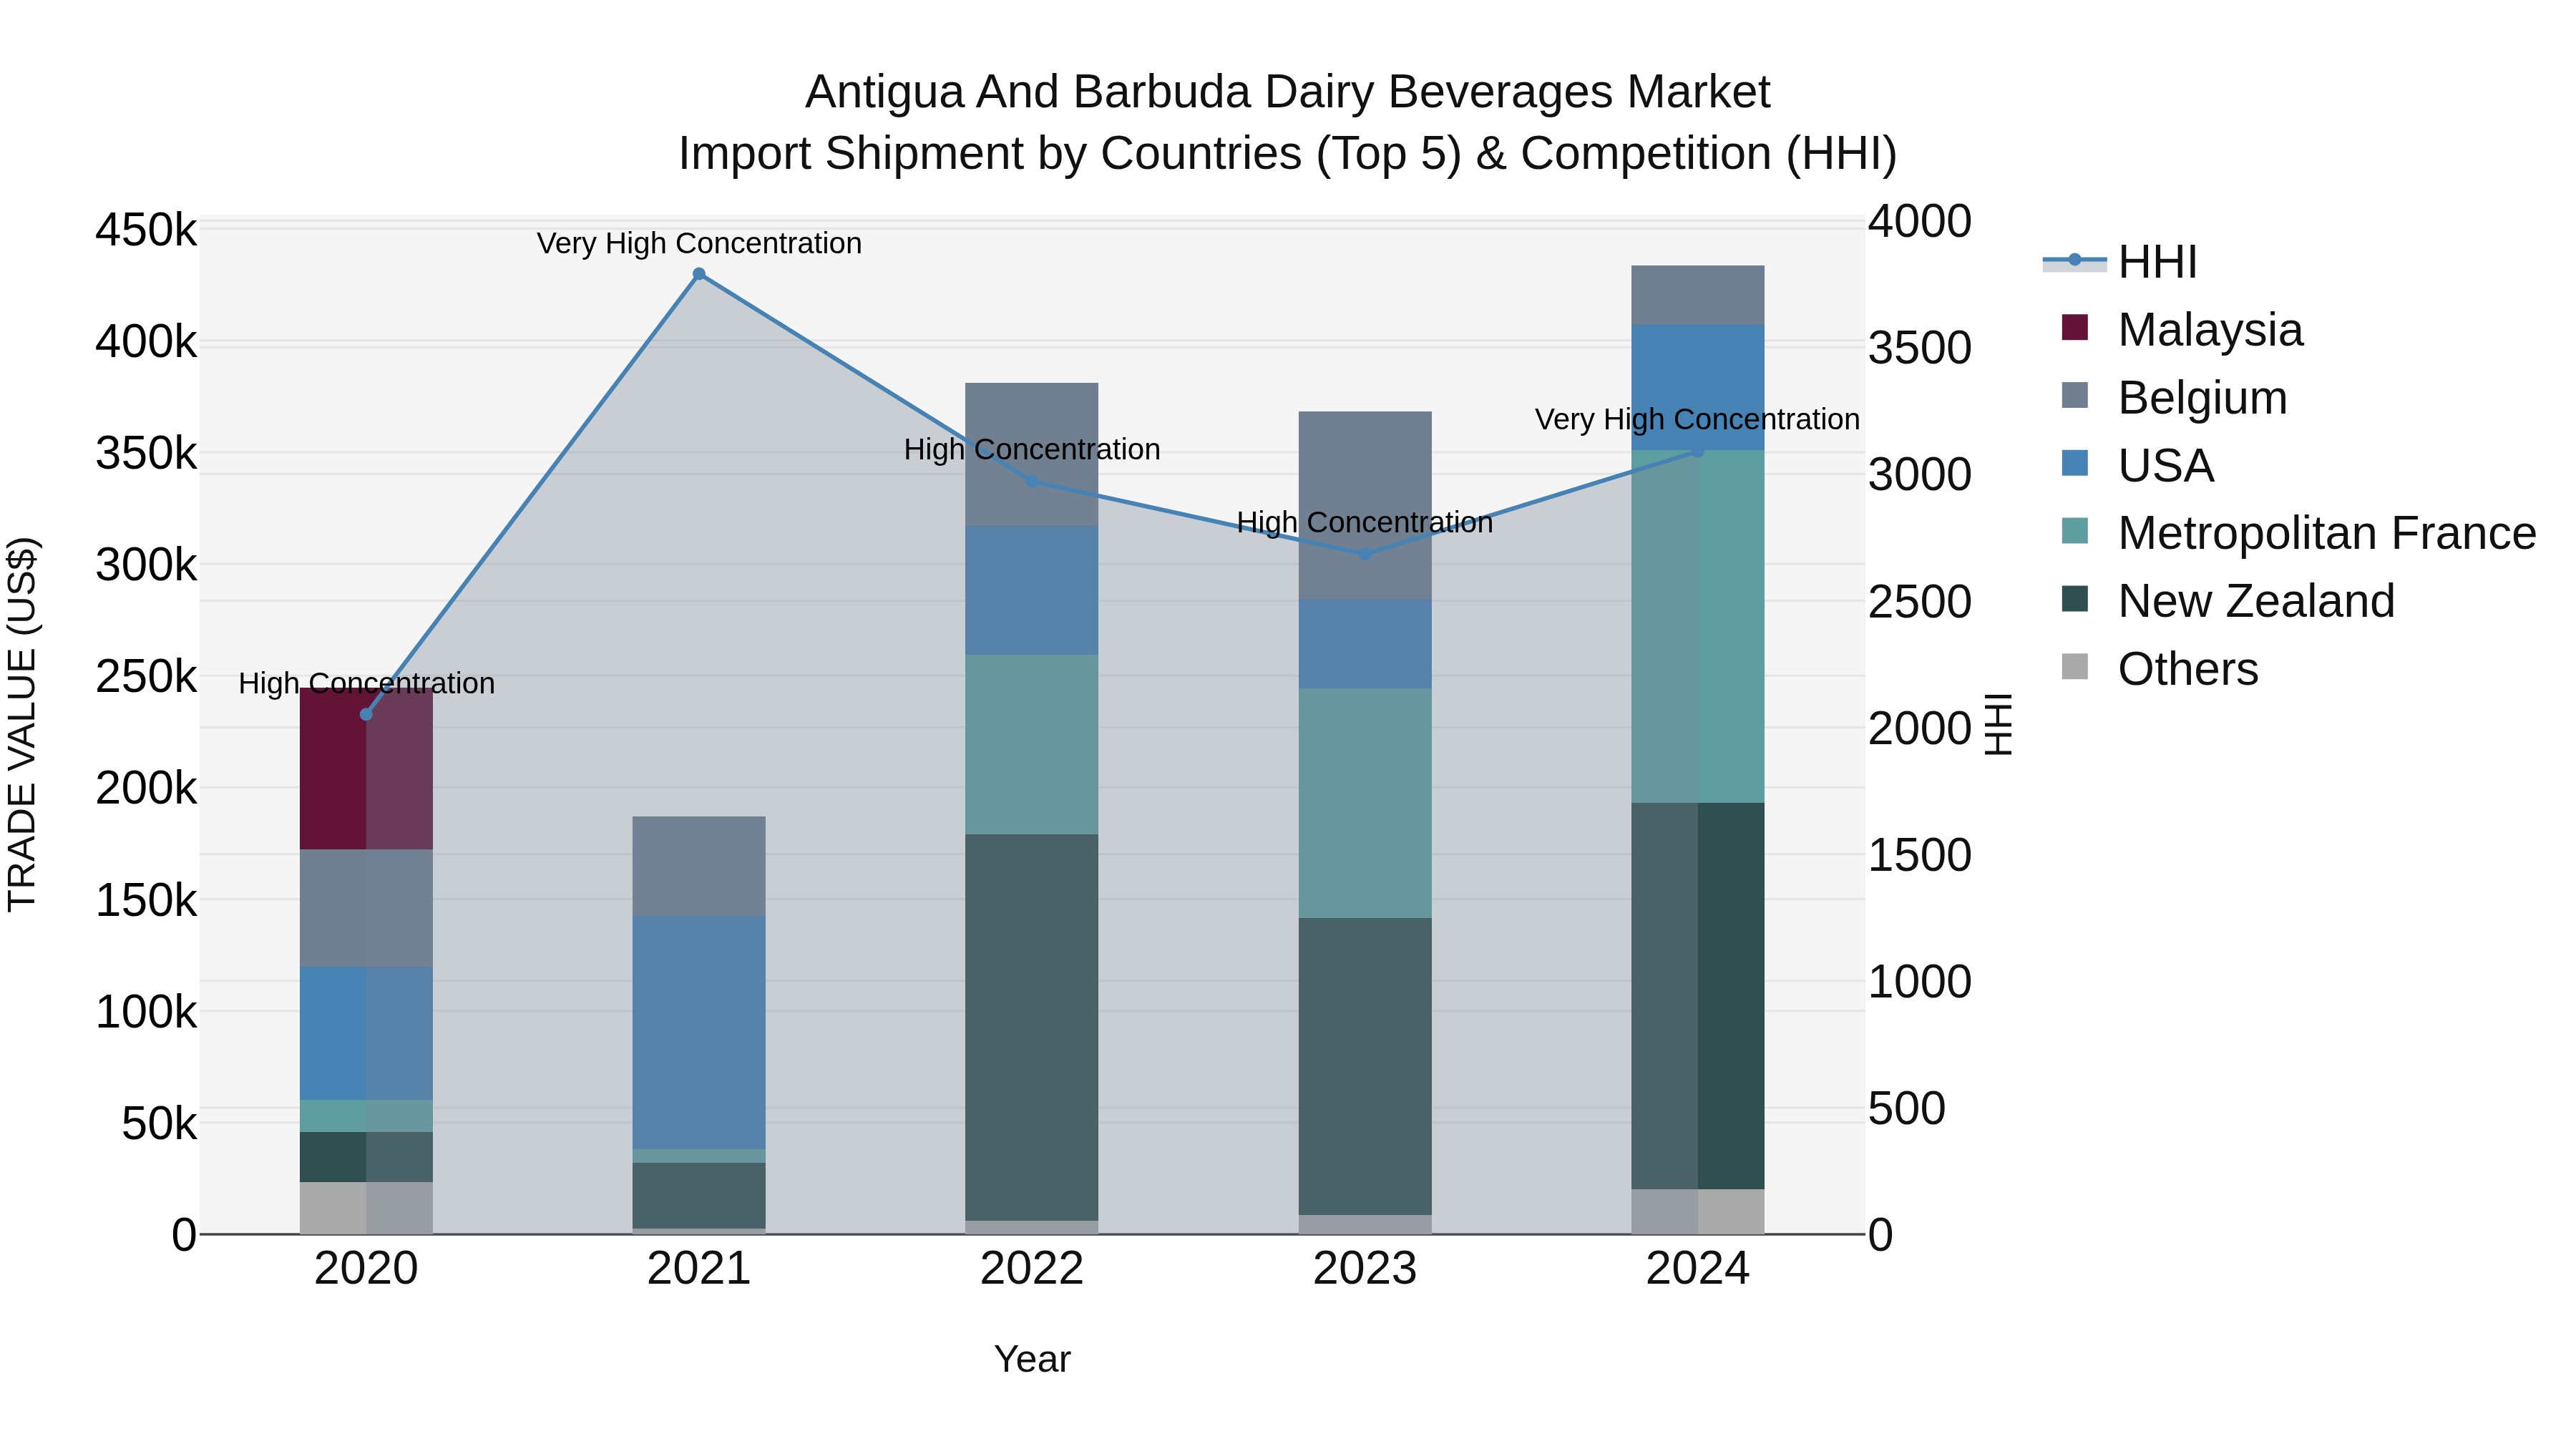Click the 2023 'High Concentration' annotation
2576x1449 pixels.
[x=1365, y=522]
